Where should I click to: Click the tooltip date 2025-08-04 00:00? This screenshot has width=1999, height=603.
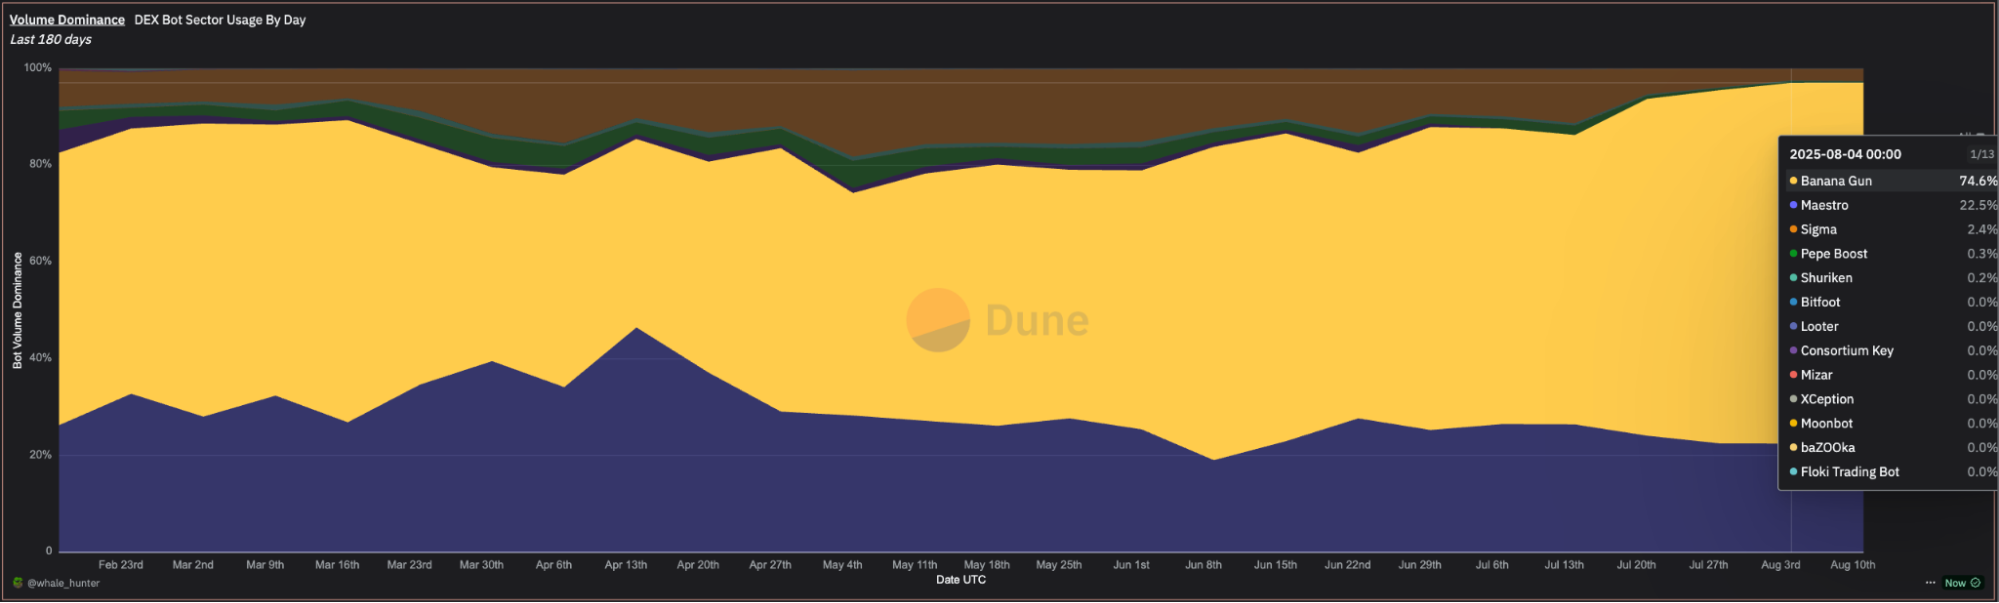point(1845,154)
